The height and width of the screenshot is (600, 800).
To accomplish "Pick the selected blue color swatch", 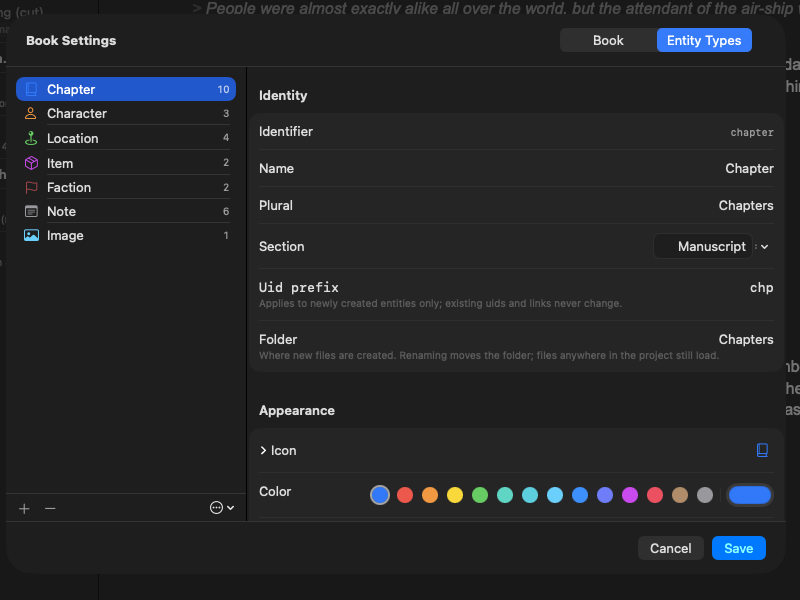I will click(x=380, y=495).
